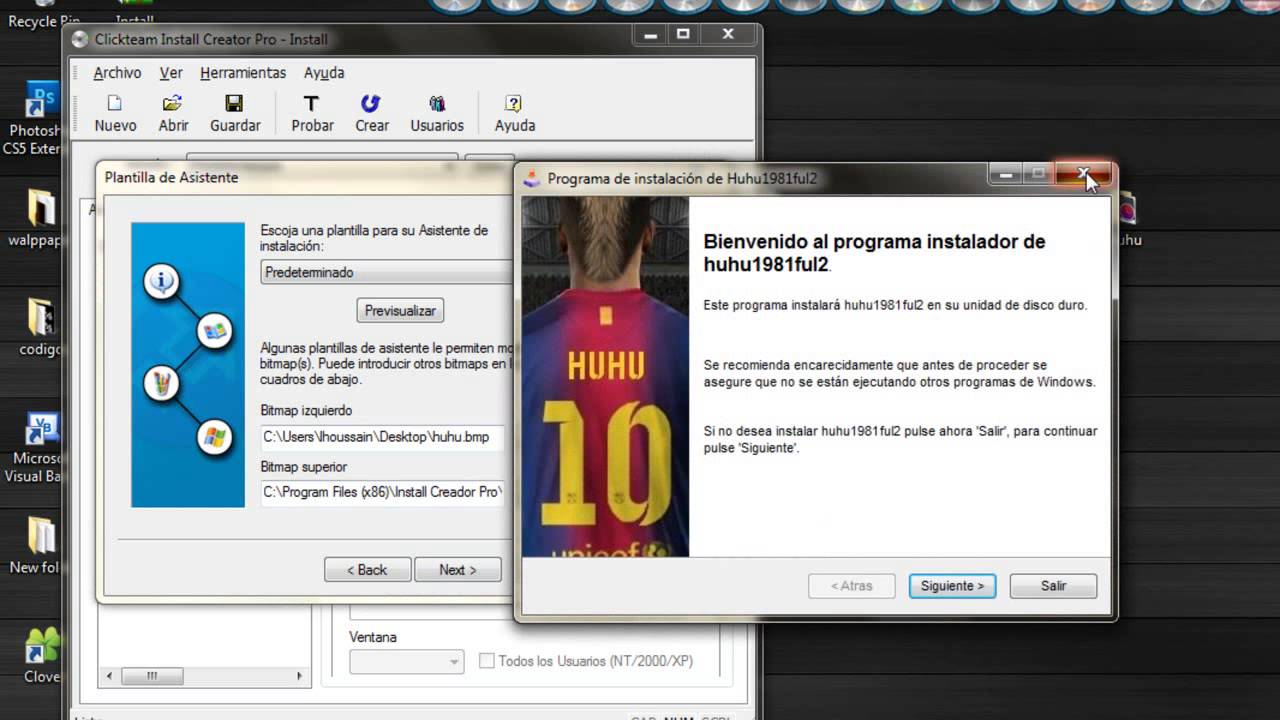Select the codigo folder on desktop
This screenshot has width=1280, height=720.
click(42, 327)
